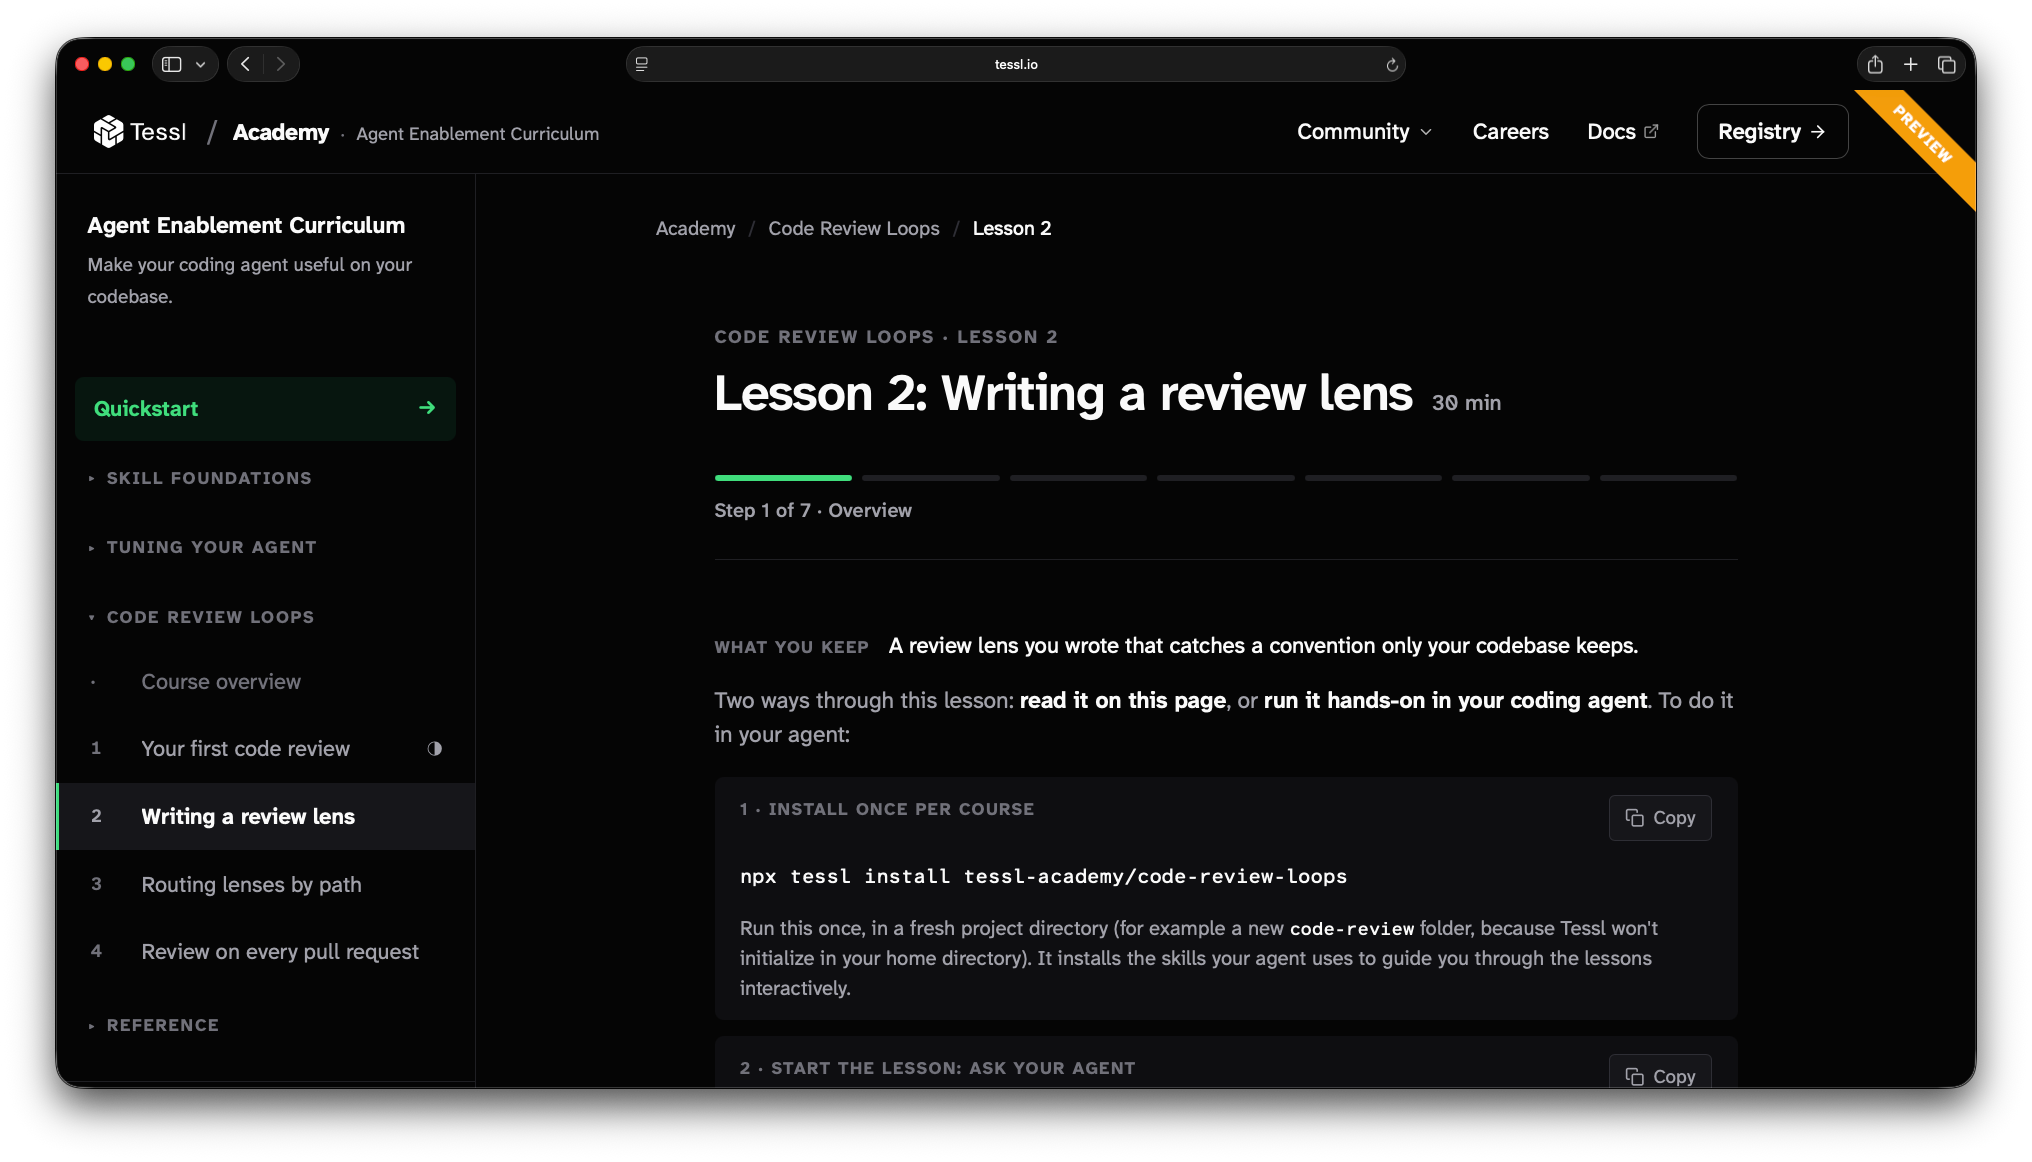This screenshot has width=2032, height=1162.
Task: Collapse the Code Review Loops section
Action: coord(201,617)
